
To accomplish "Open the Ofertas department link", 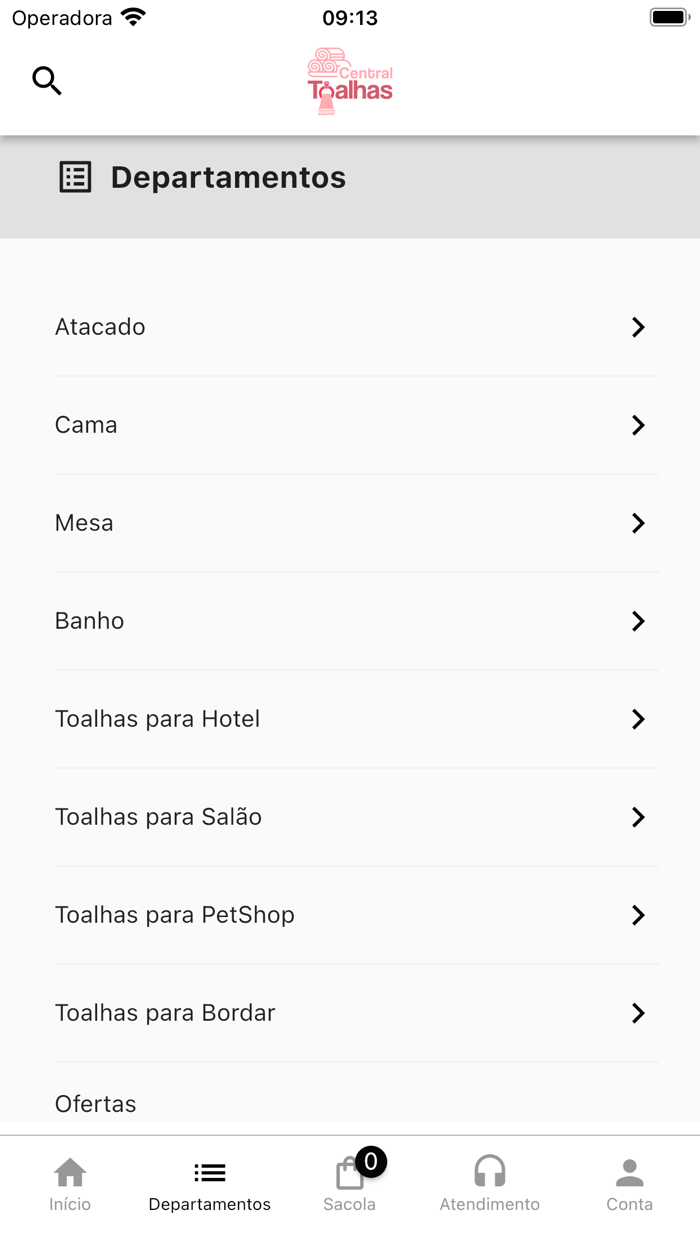I will (96, 1104).
